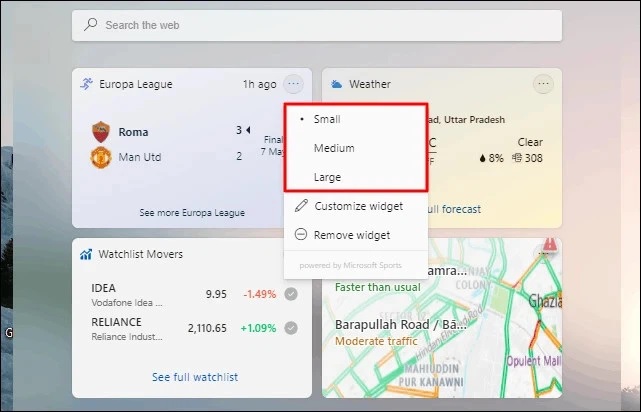Open See full watchlist link
Screen dimensions: 641x412
click(x=195, y=377)
